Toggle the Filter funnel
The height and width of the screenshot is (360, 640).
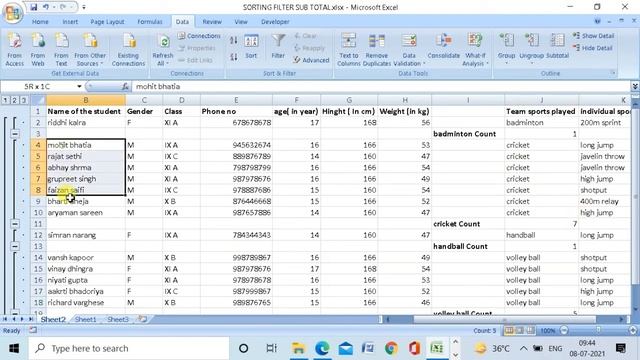(x=278, y=47)
